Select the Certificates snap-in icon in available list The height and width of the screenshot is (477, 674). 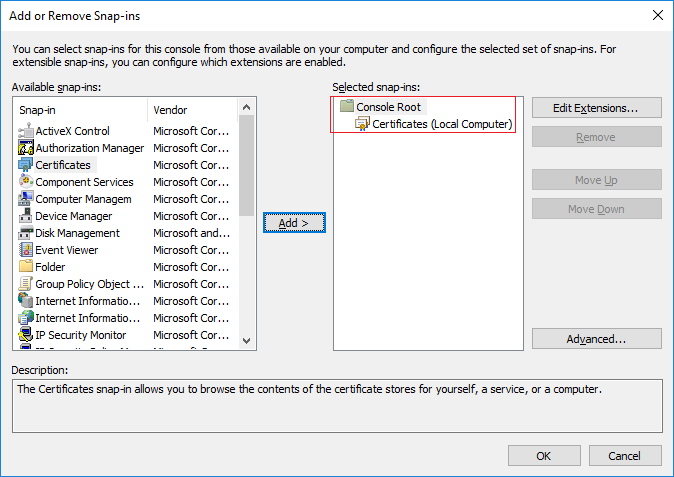(27, 165)
